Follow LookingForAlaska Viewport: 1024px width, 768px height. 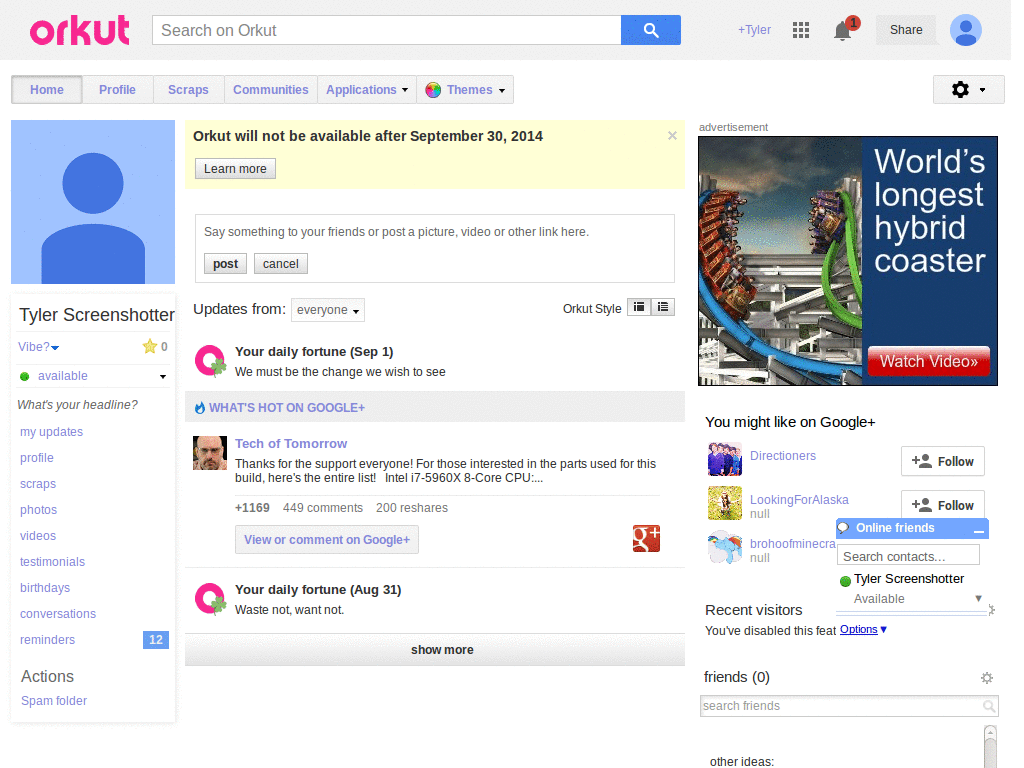pos(942,504)
